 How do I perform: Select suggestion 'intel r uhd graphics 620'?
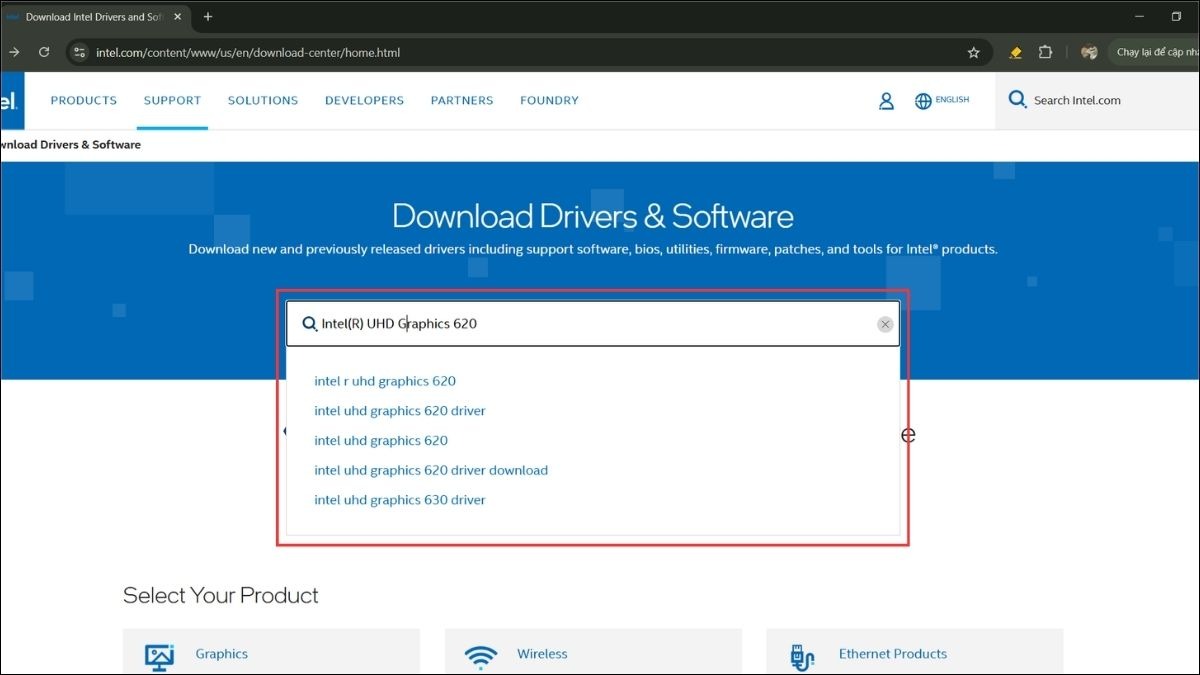tap(385, 381)
